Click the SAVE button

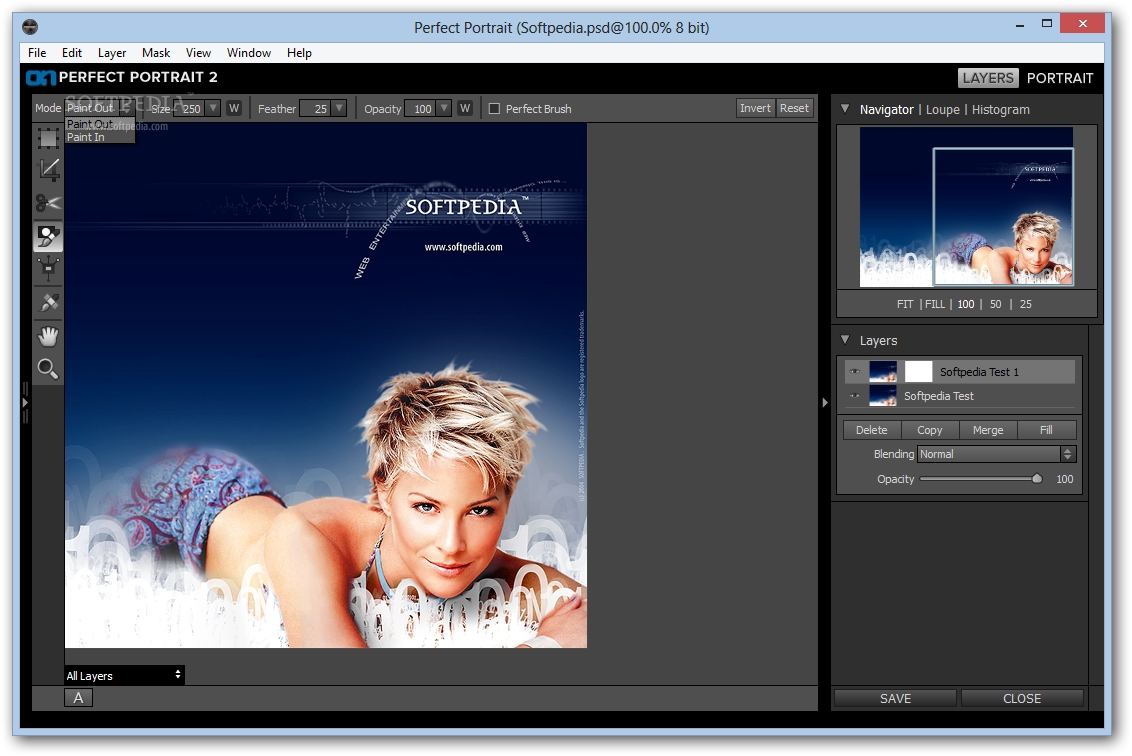(x=895, y=698)
